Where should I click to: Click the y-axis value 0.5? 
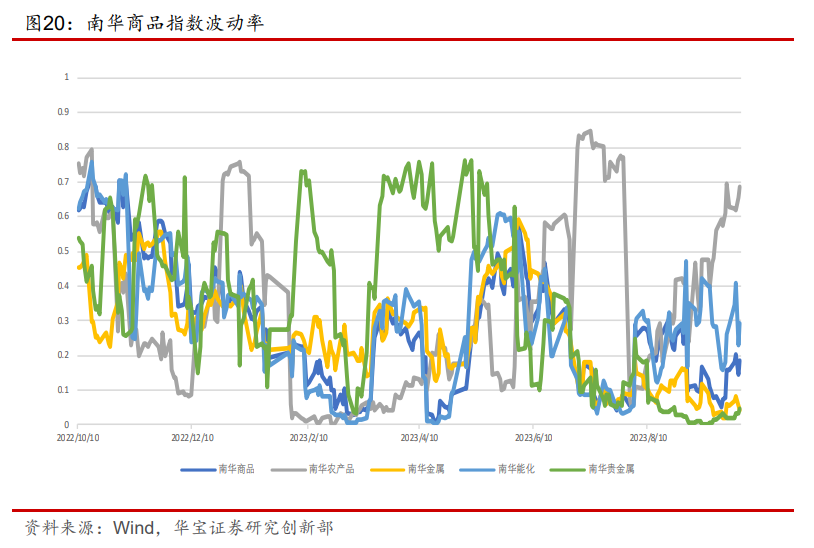tap(63, 251)
